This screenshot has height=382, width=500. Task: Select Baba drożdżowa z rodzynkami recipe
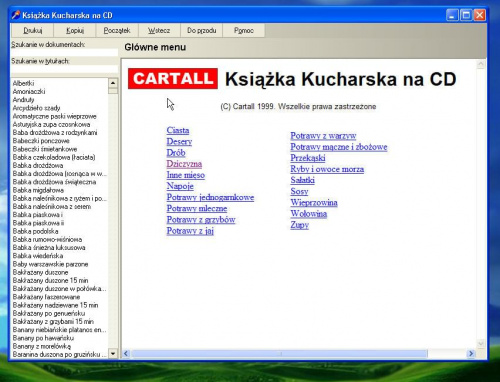pos(55,133)
